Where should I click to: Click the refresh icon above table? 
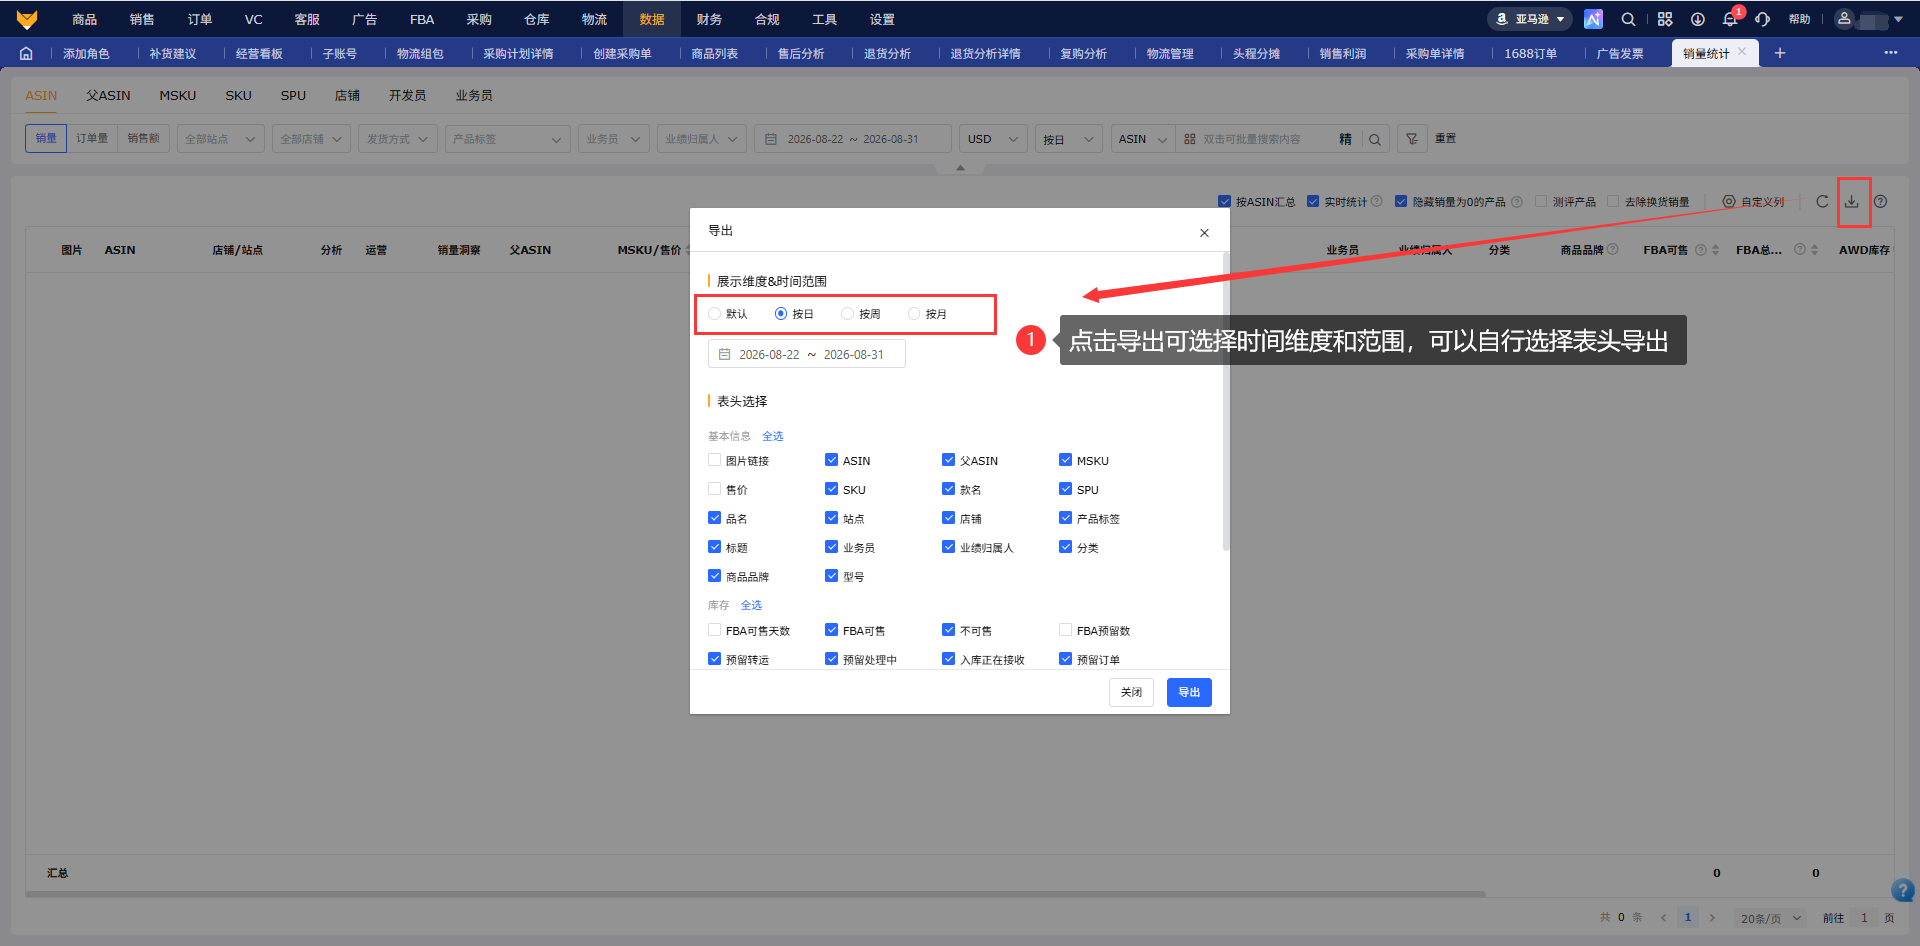coord(1822,201)
